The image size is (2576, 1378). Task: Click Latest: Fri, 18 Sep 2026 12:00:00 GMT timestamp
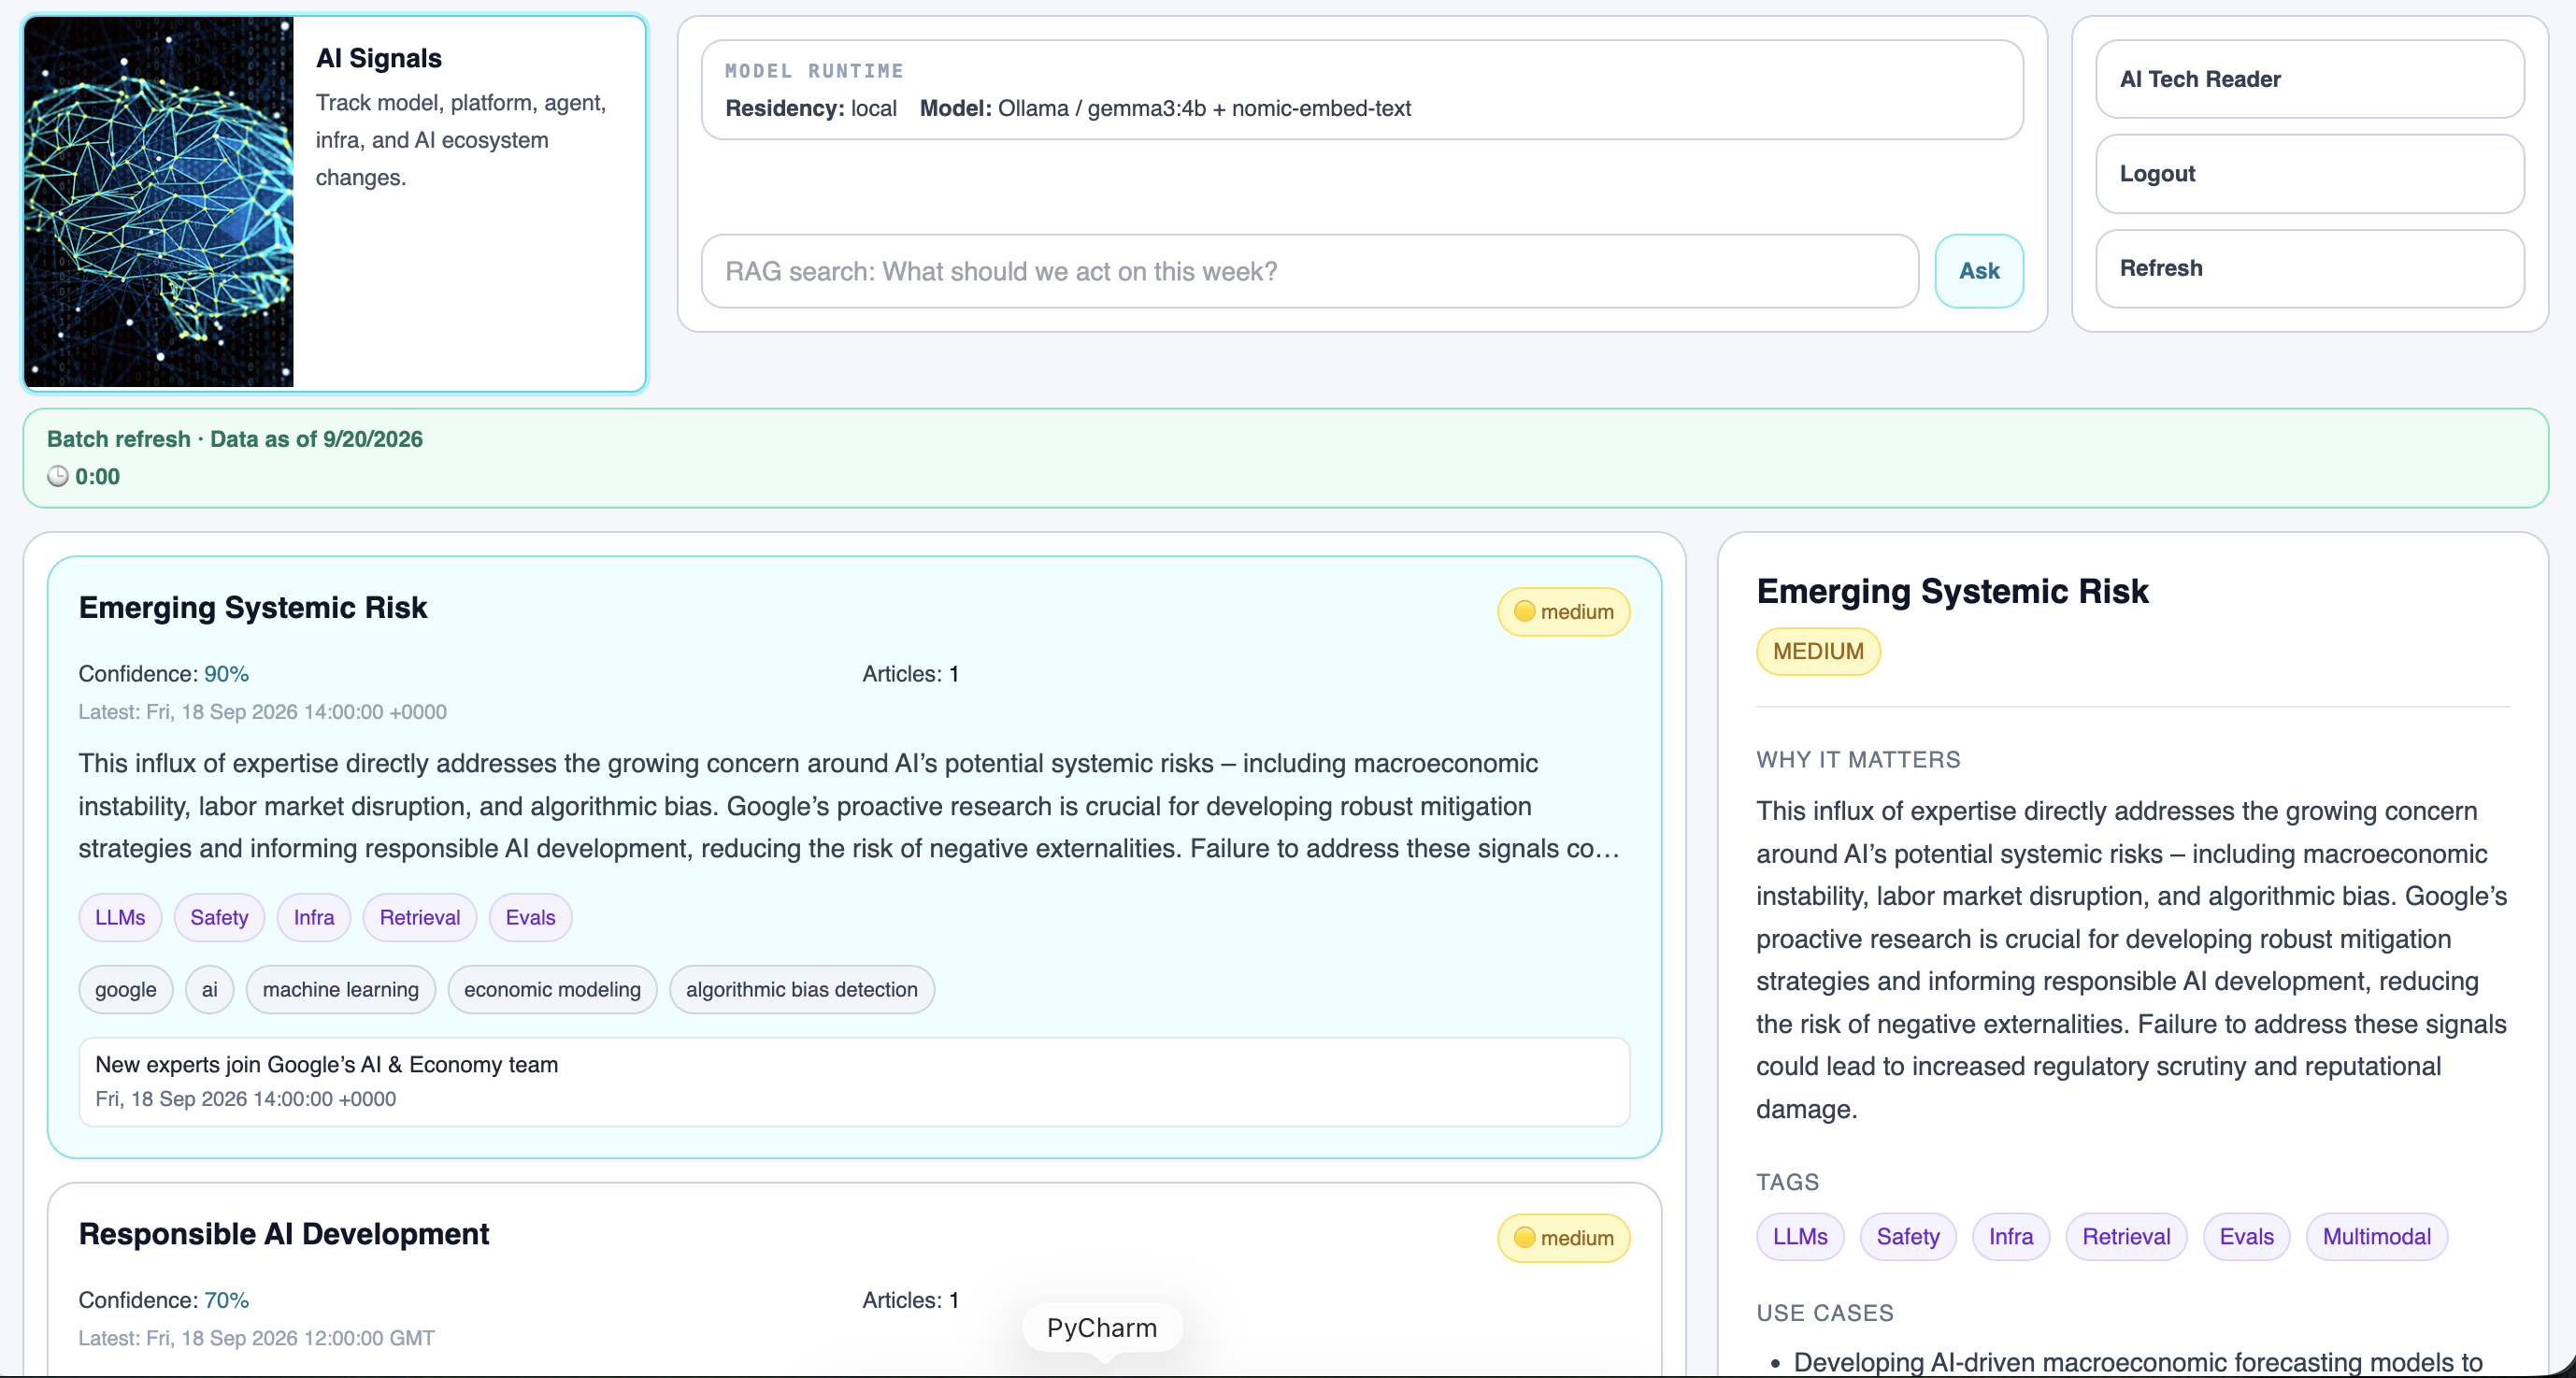[x=257, y=1338]
